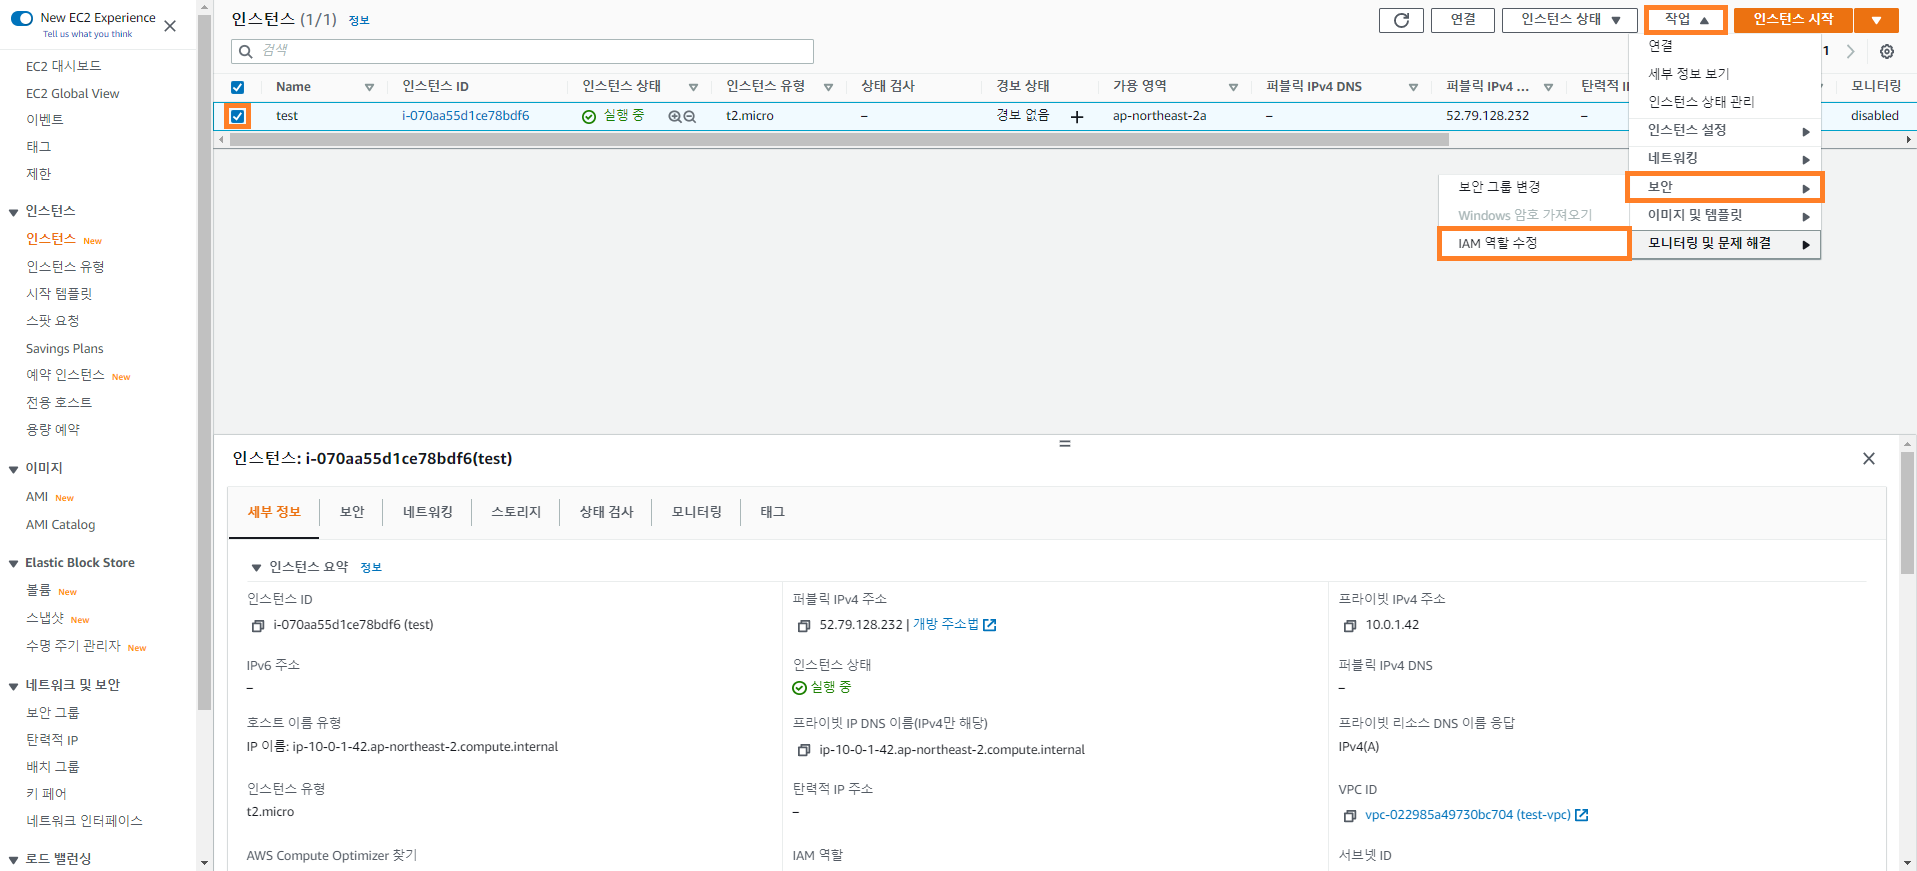The height and width of the screenshot is (871, 1917).
Task: Copy private IP DNS name icon
Action: pos(804,750)
